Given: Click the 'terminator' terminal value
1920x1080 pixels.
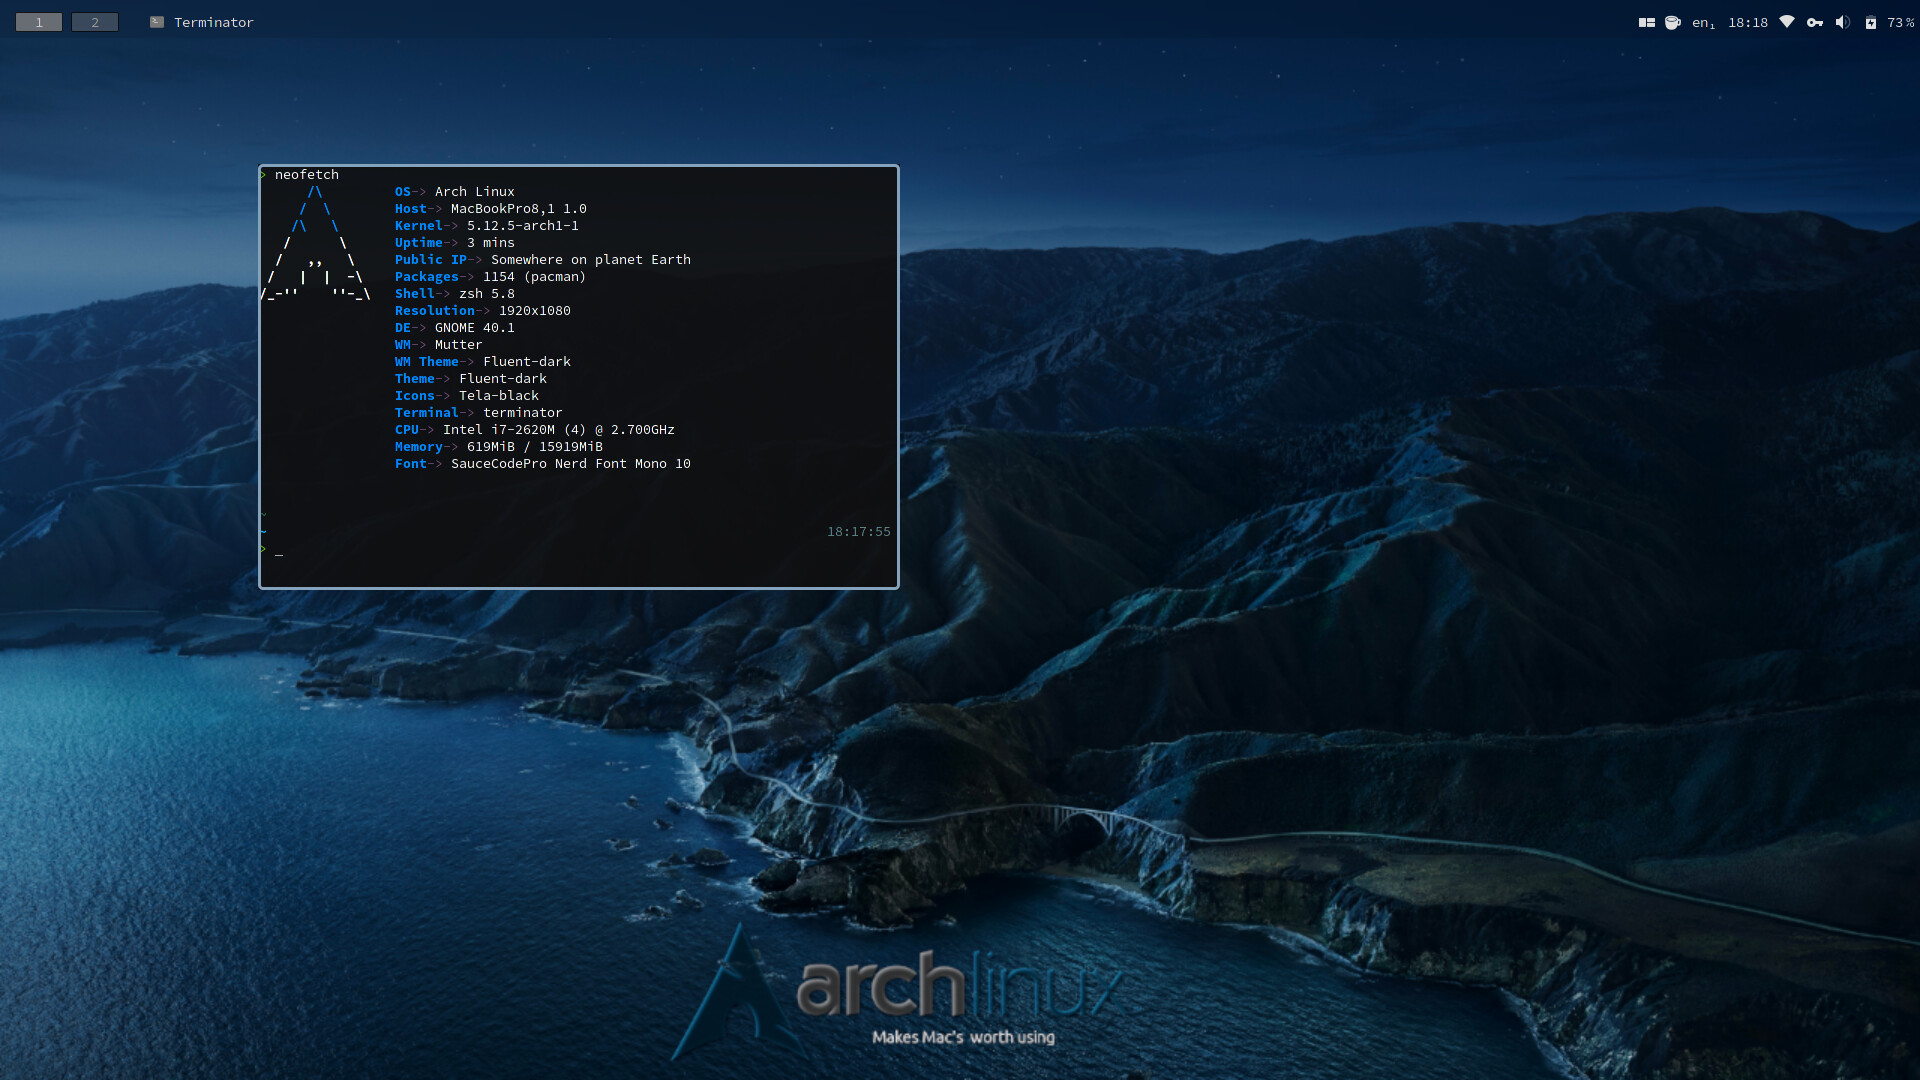Looking at the screenshot, I should 522,412.
